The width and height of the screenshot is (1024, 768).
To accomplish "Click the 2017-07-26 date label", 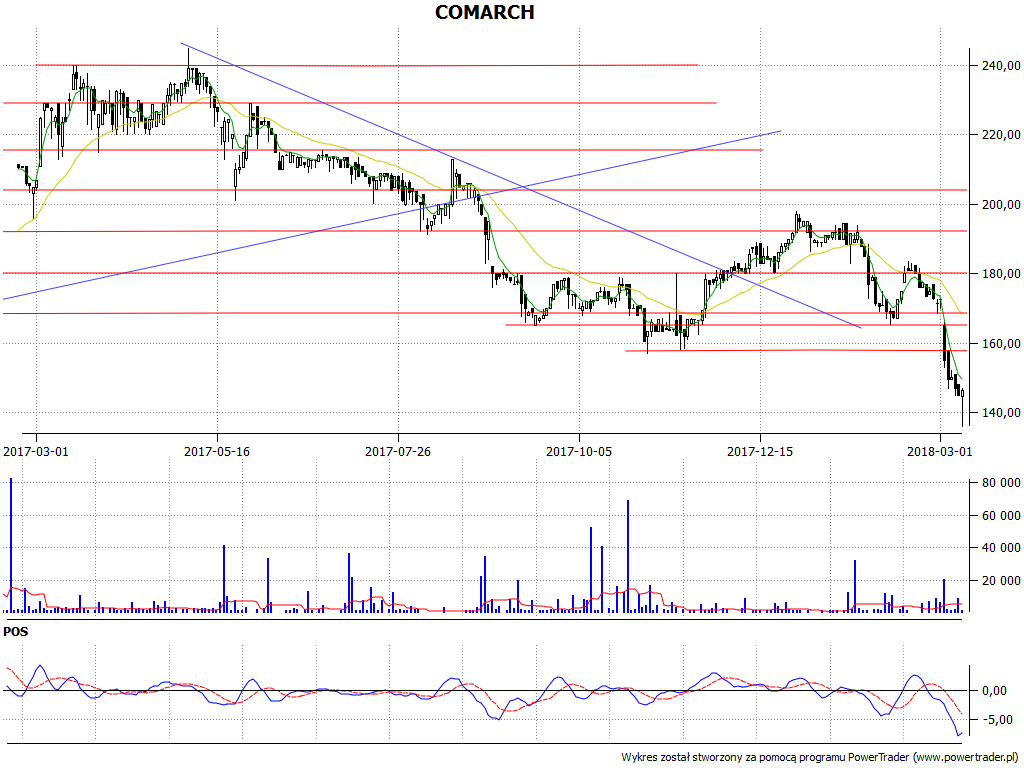I will pos(398,451).
